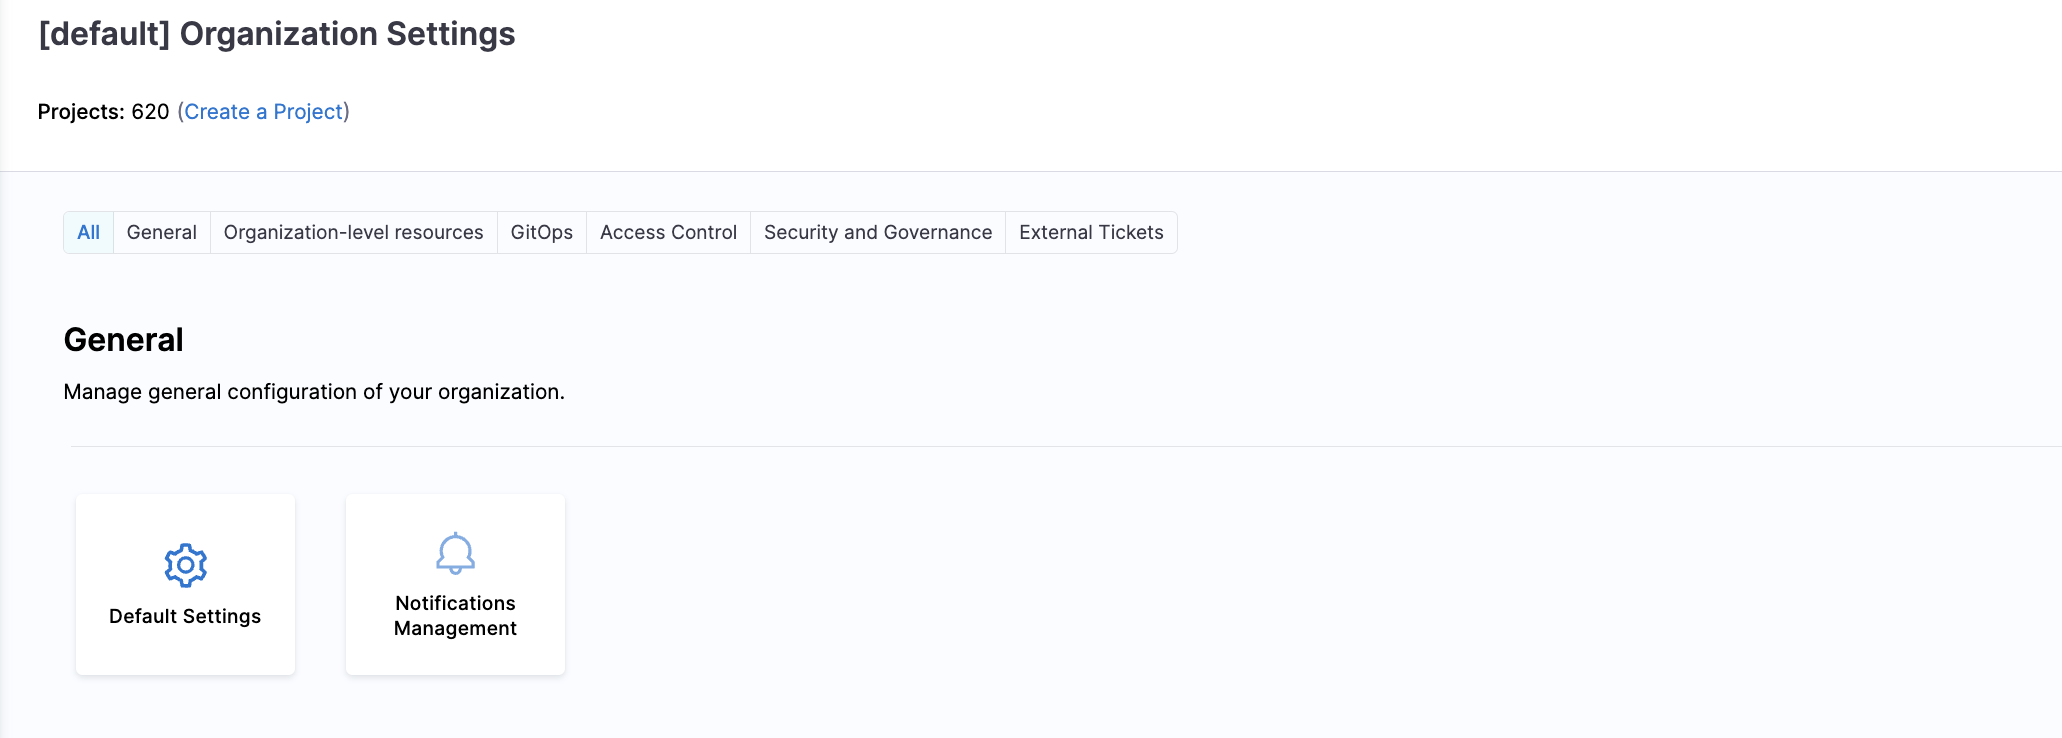Follow the Create a Project link
The width and height of the screenshot is (2062, 738).
pos(264,111)
